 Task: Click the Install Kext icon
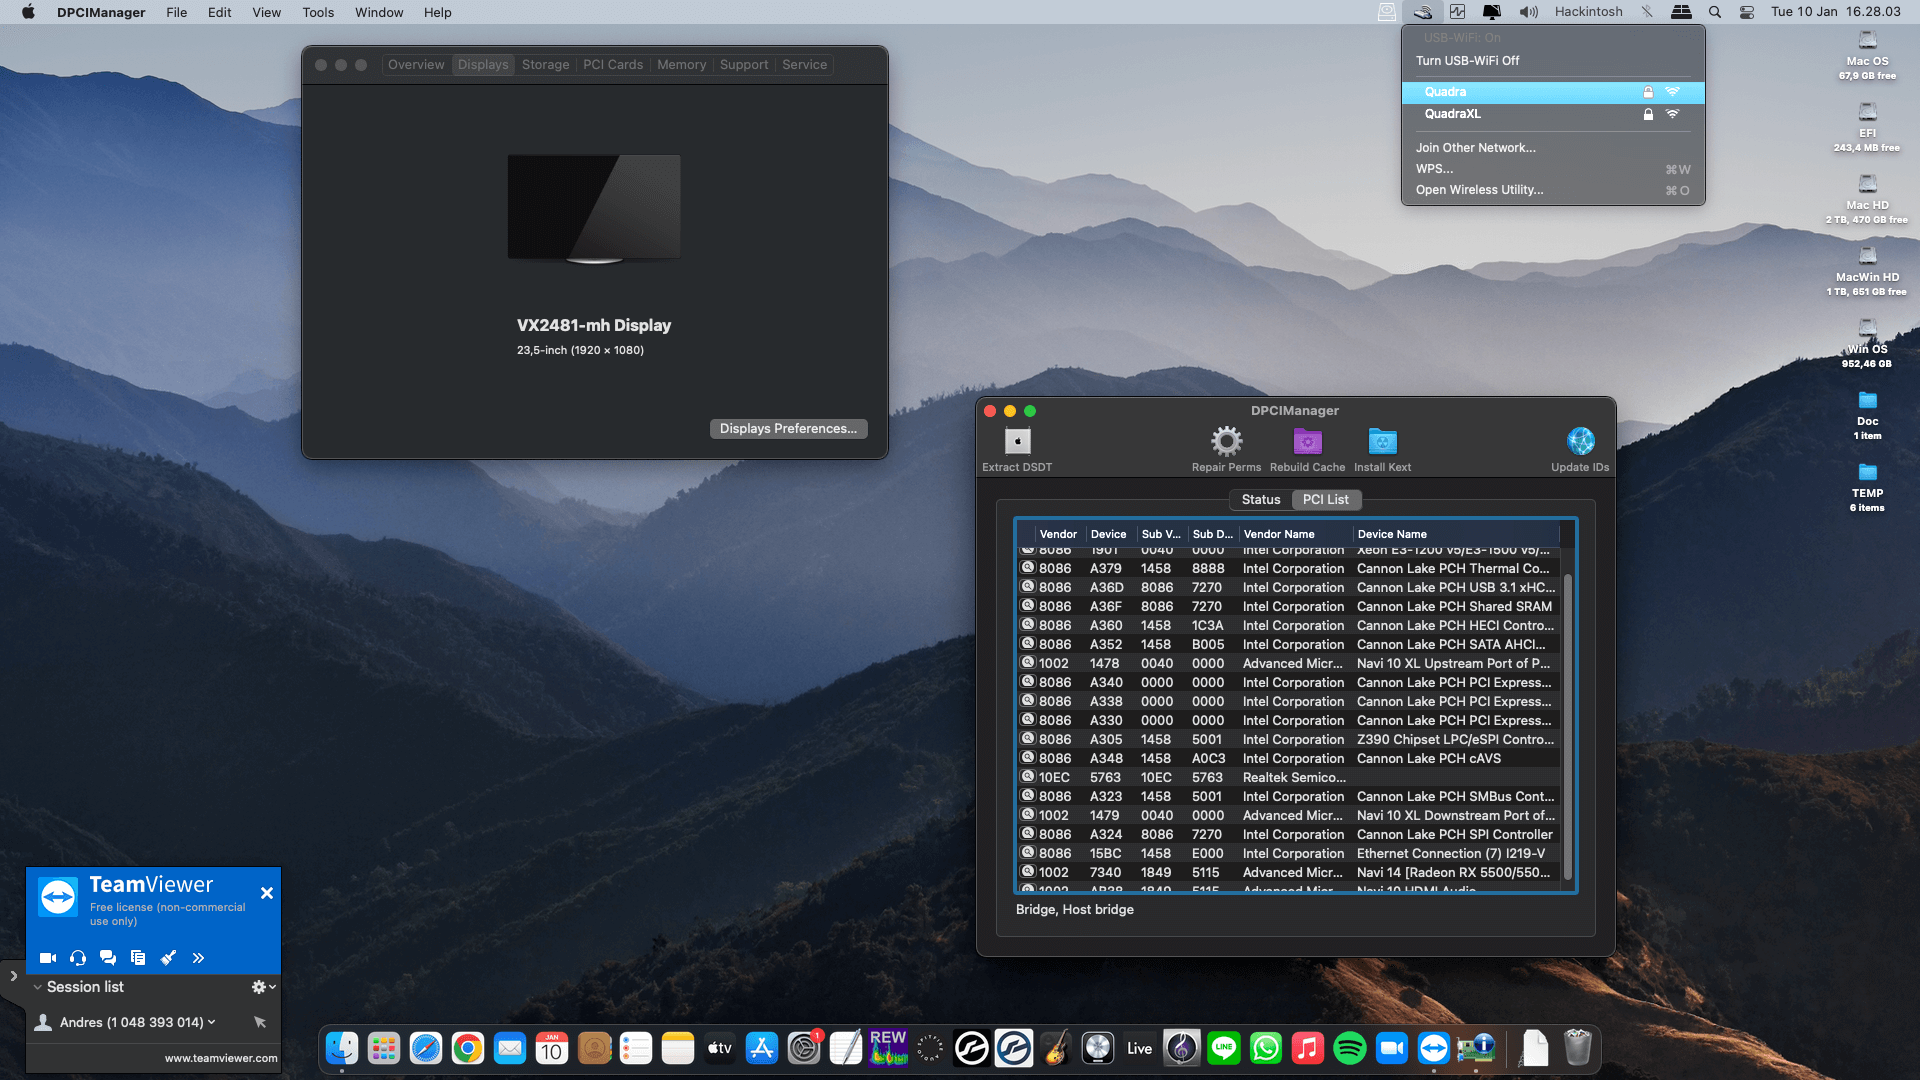click(x=1382, y=441)
